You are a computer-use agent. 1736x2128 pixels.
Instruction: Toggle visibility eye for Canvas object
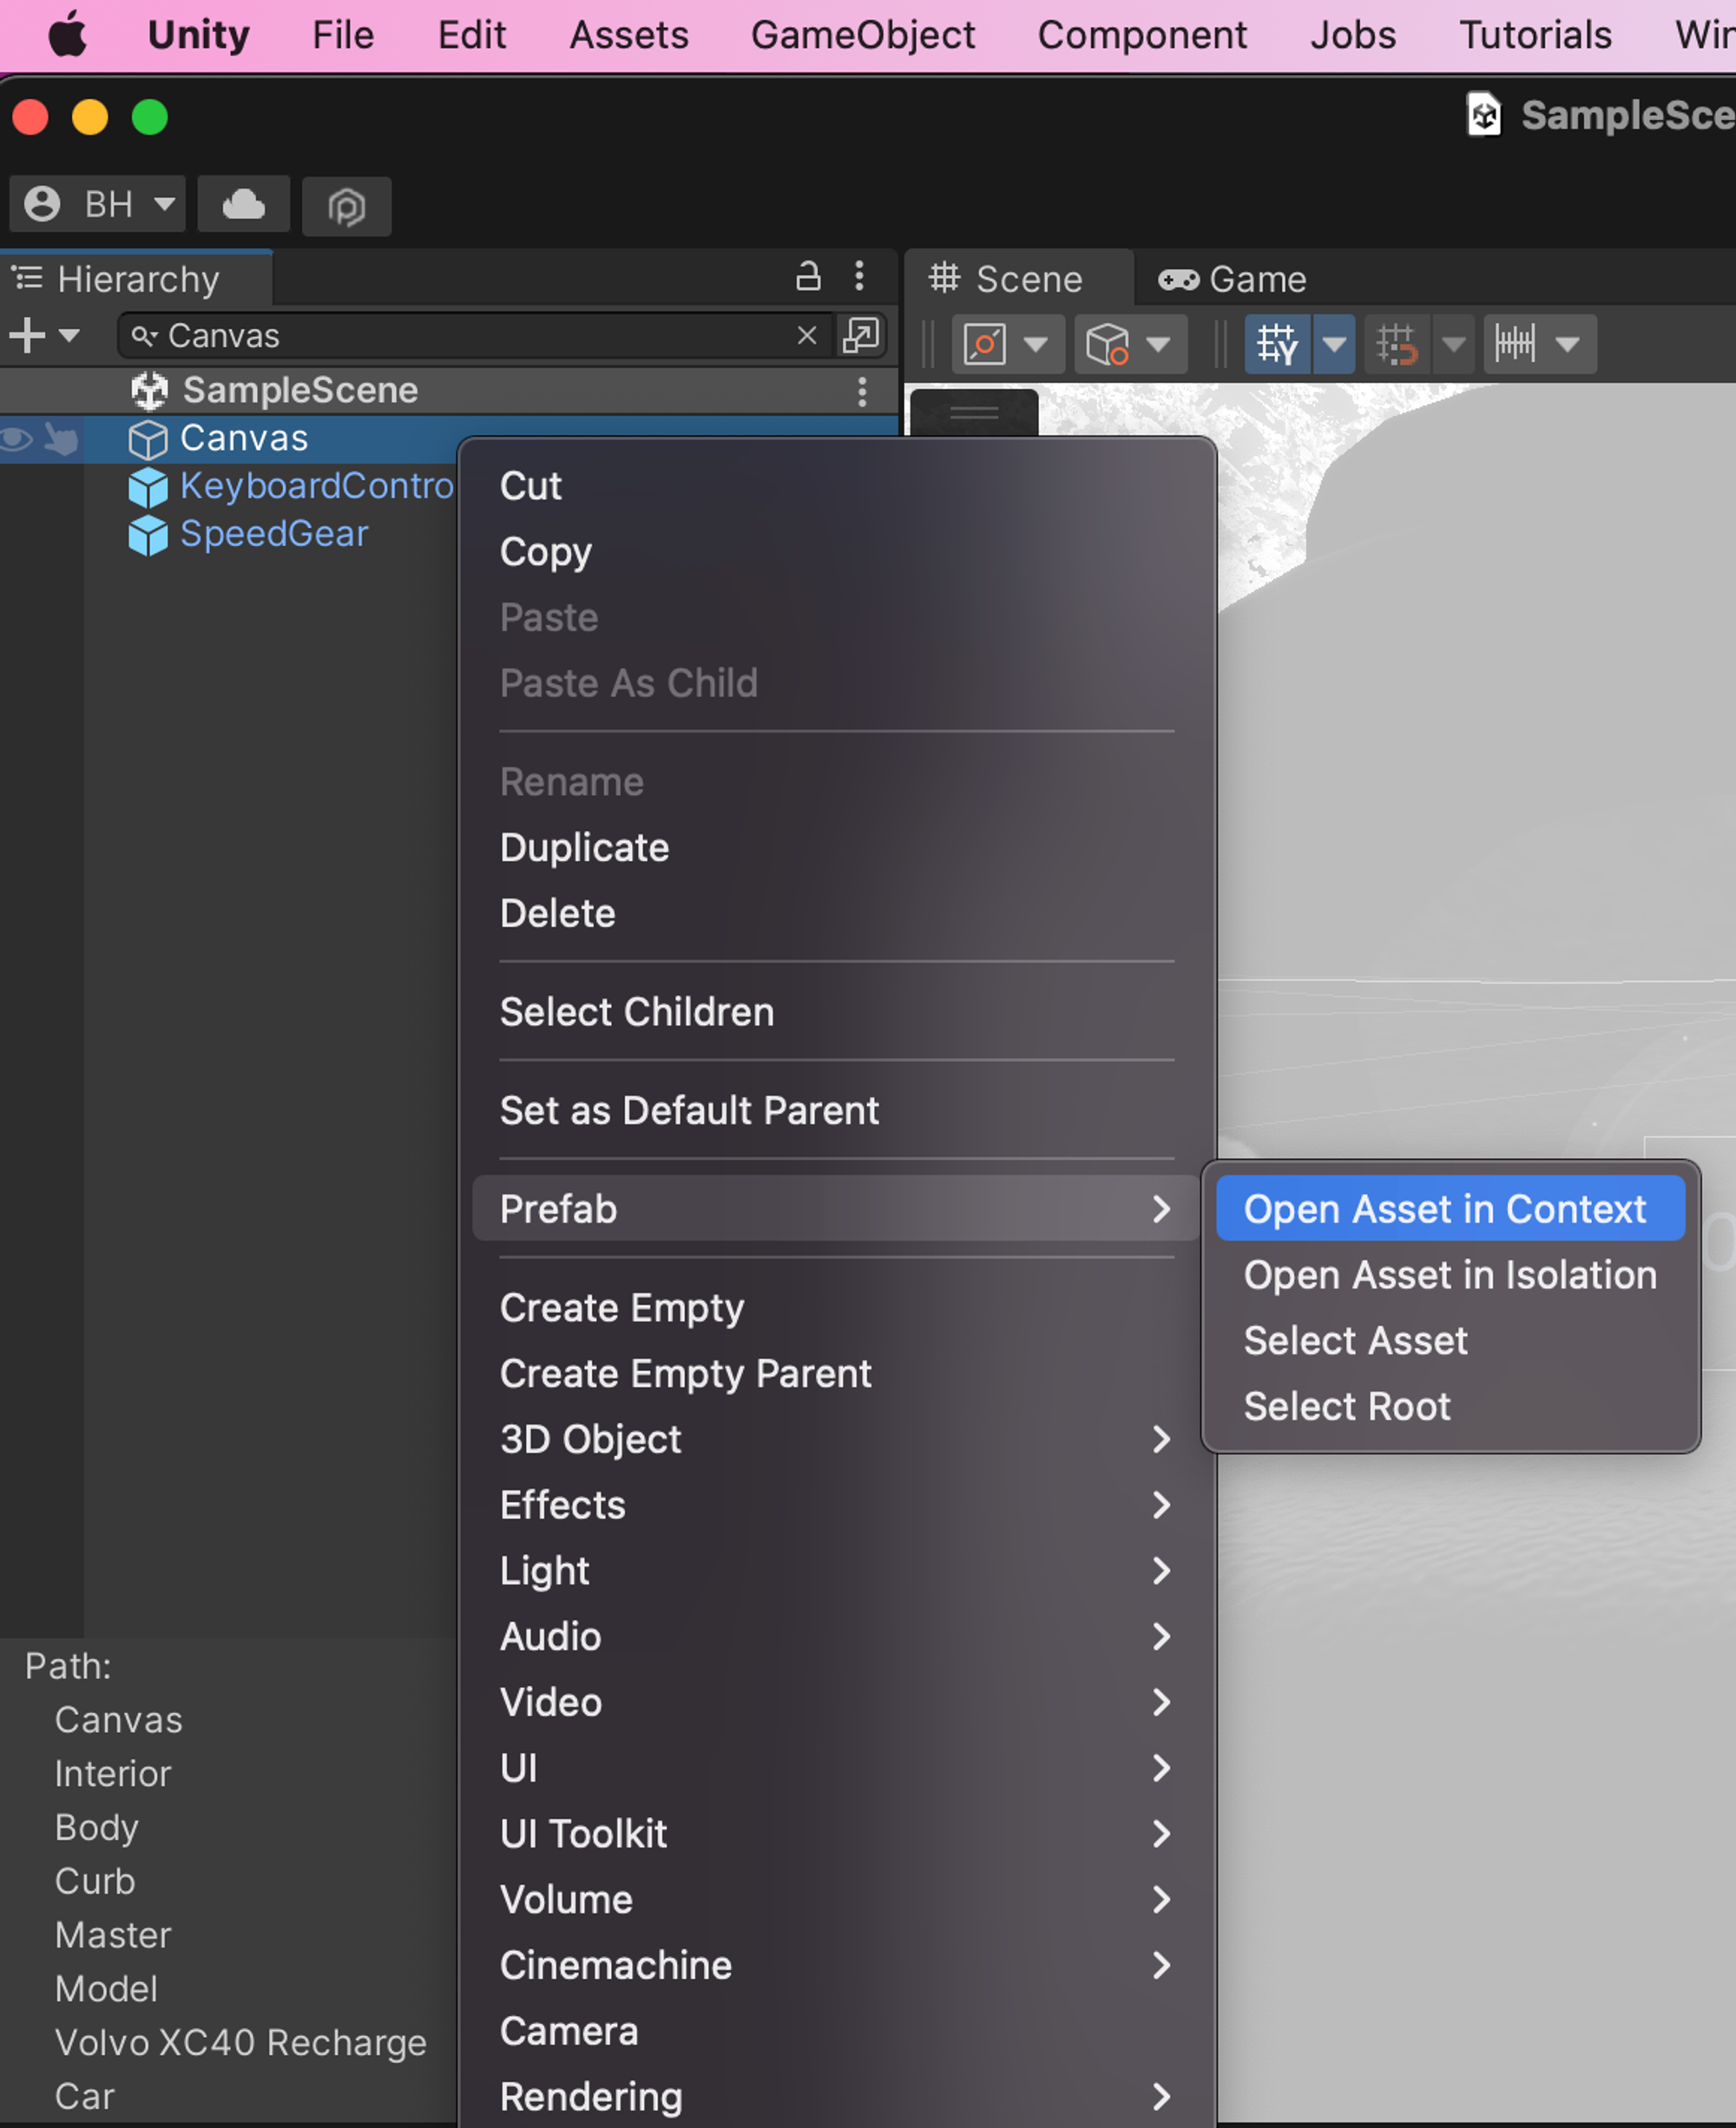17,439
